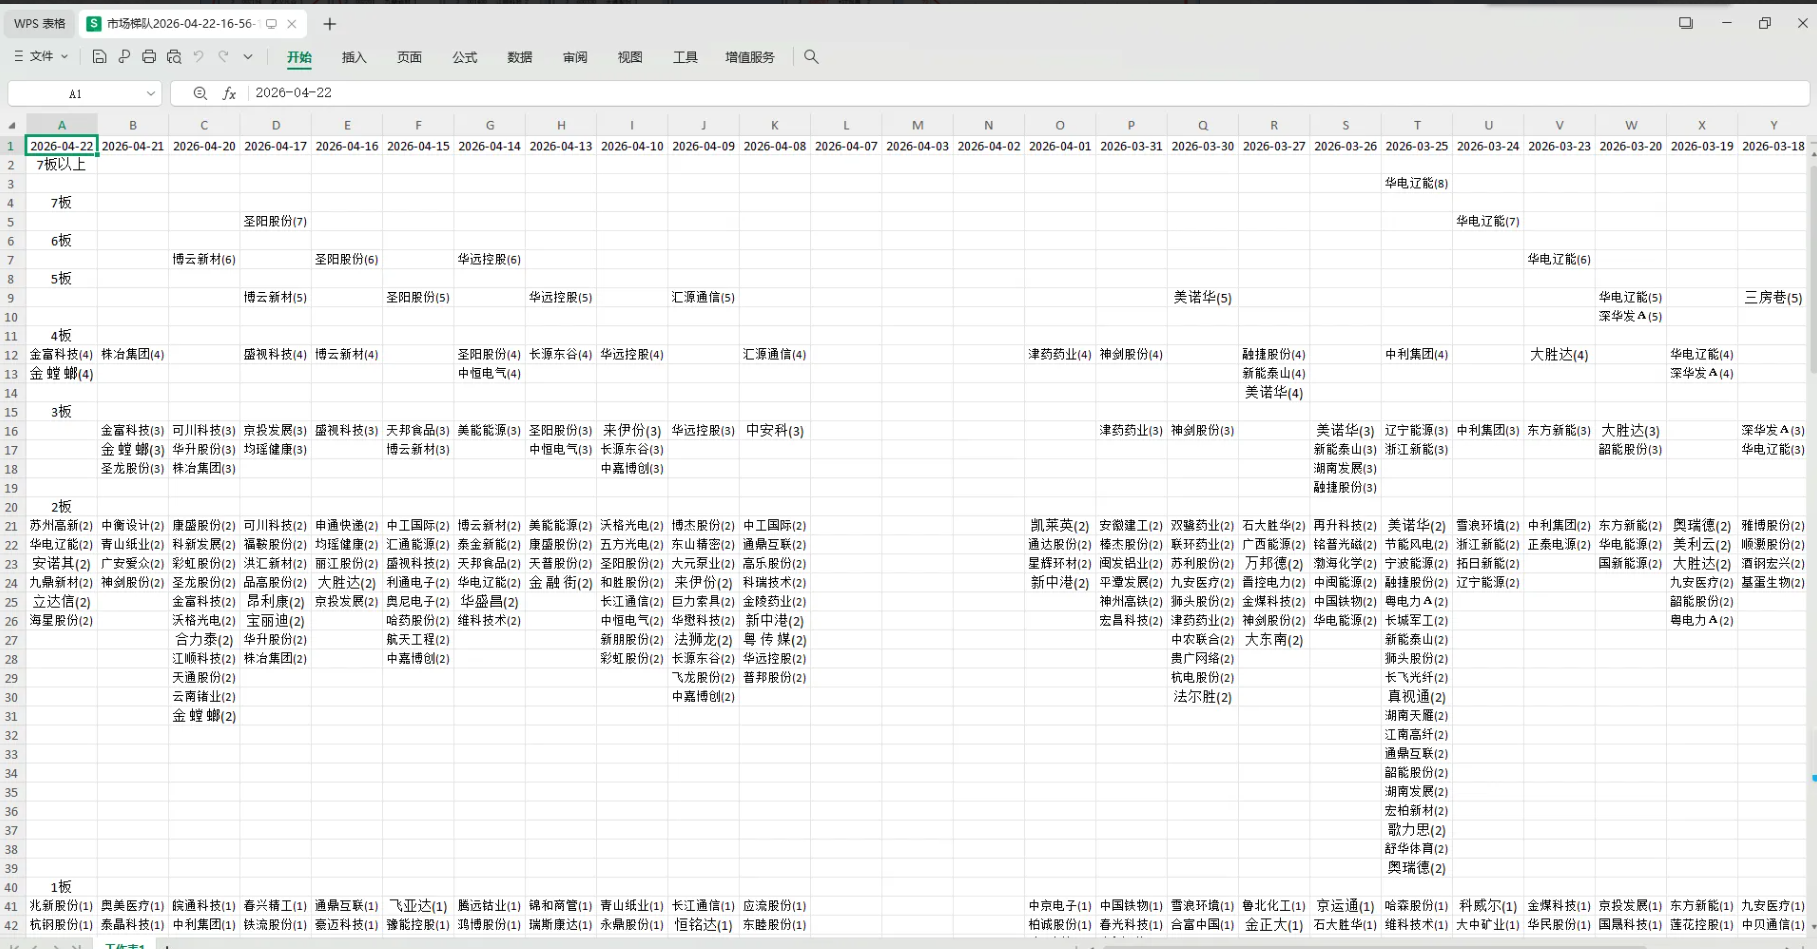
Task: Expand the Name Box dropdown showing A1
Action: (x=151, y=93)
